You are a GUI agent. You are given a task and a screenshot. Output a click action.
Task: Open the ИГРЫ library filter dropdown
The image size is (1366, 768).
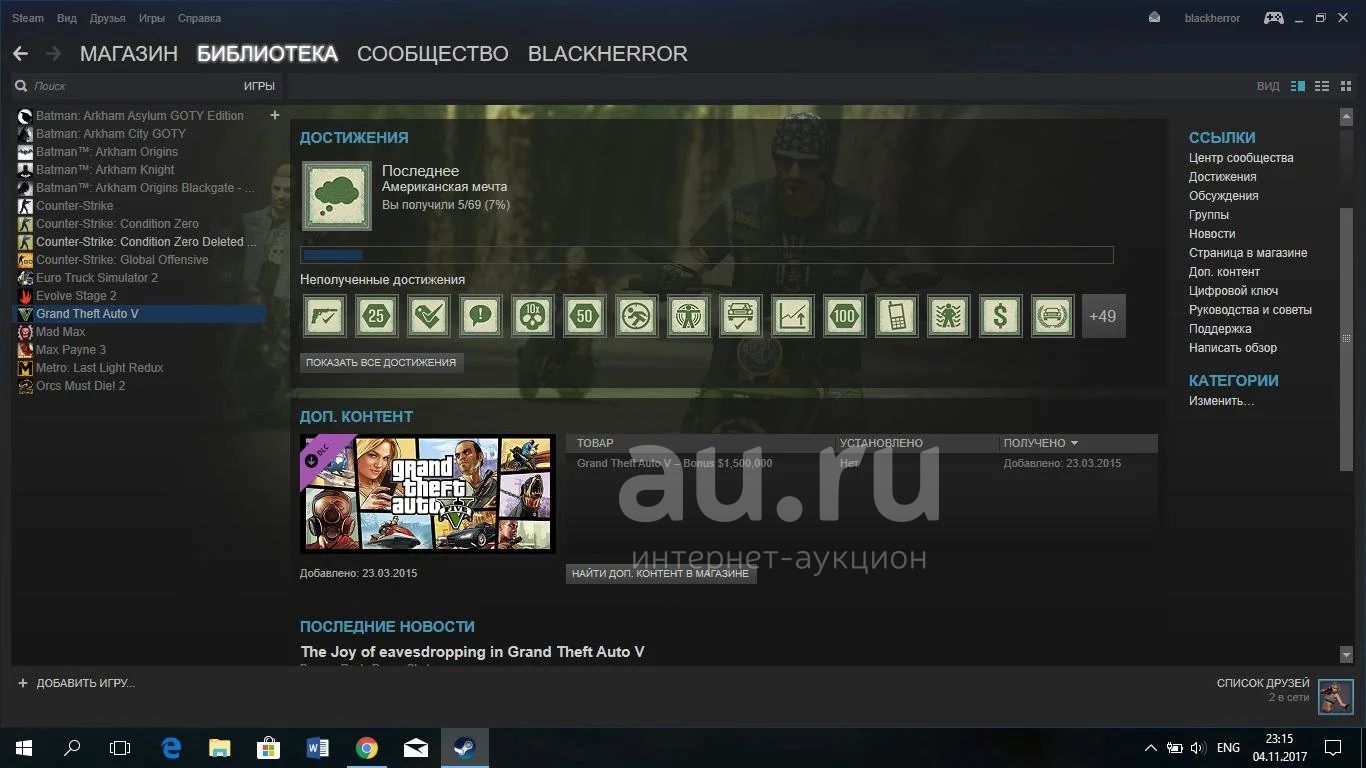coord(259,86)
